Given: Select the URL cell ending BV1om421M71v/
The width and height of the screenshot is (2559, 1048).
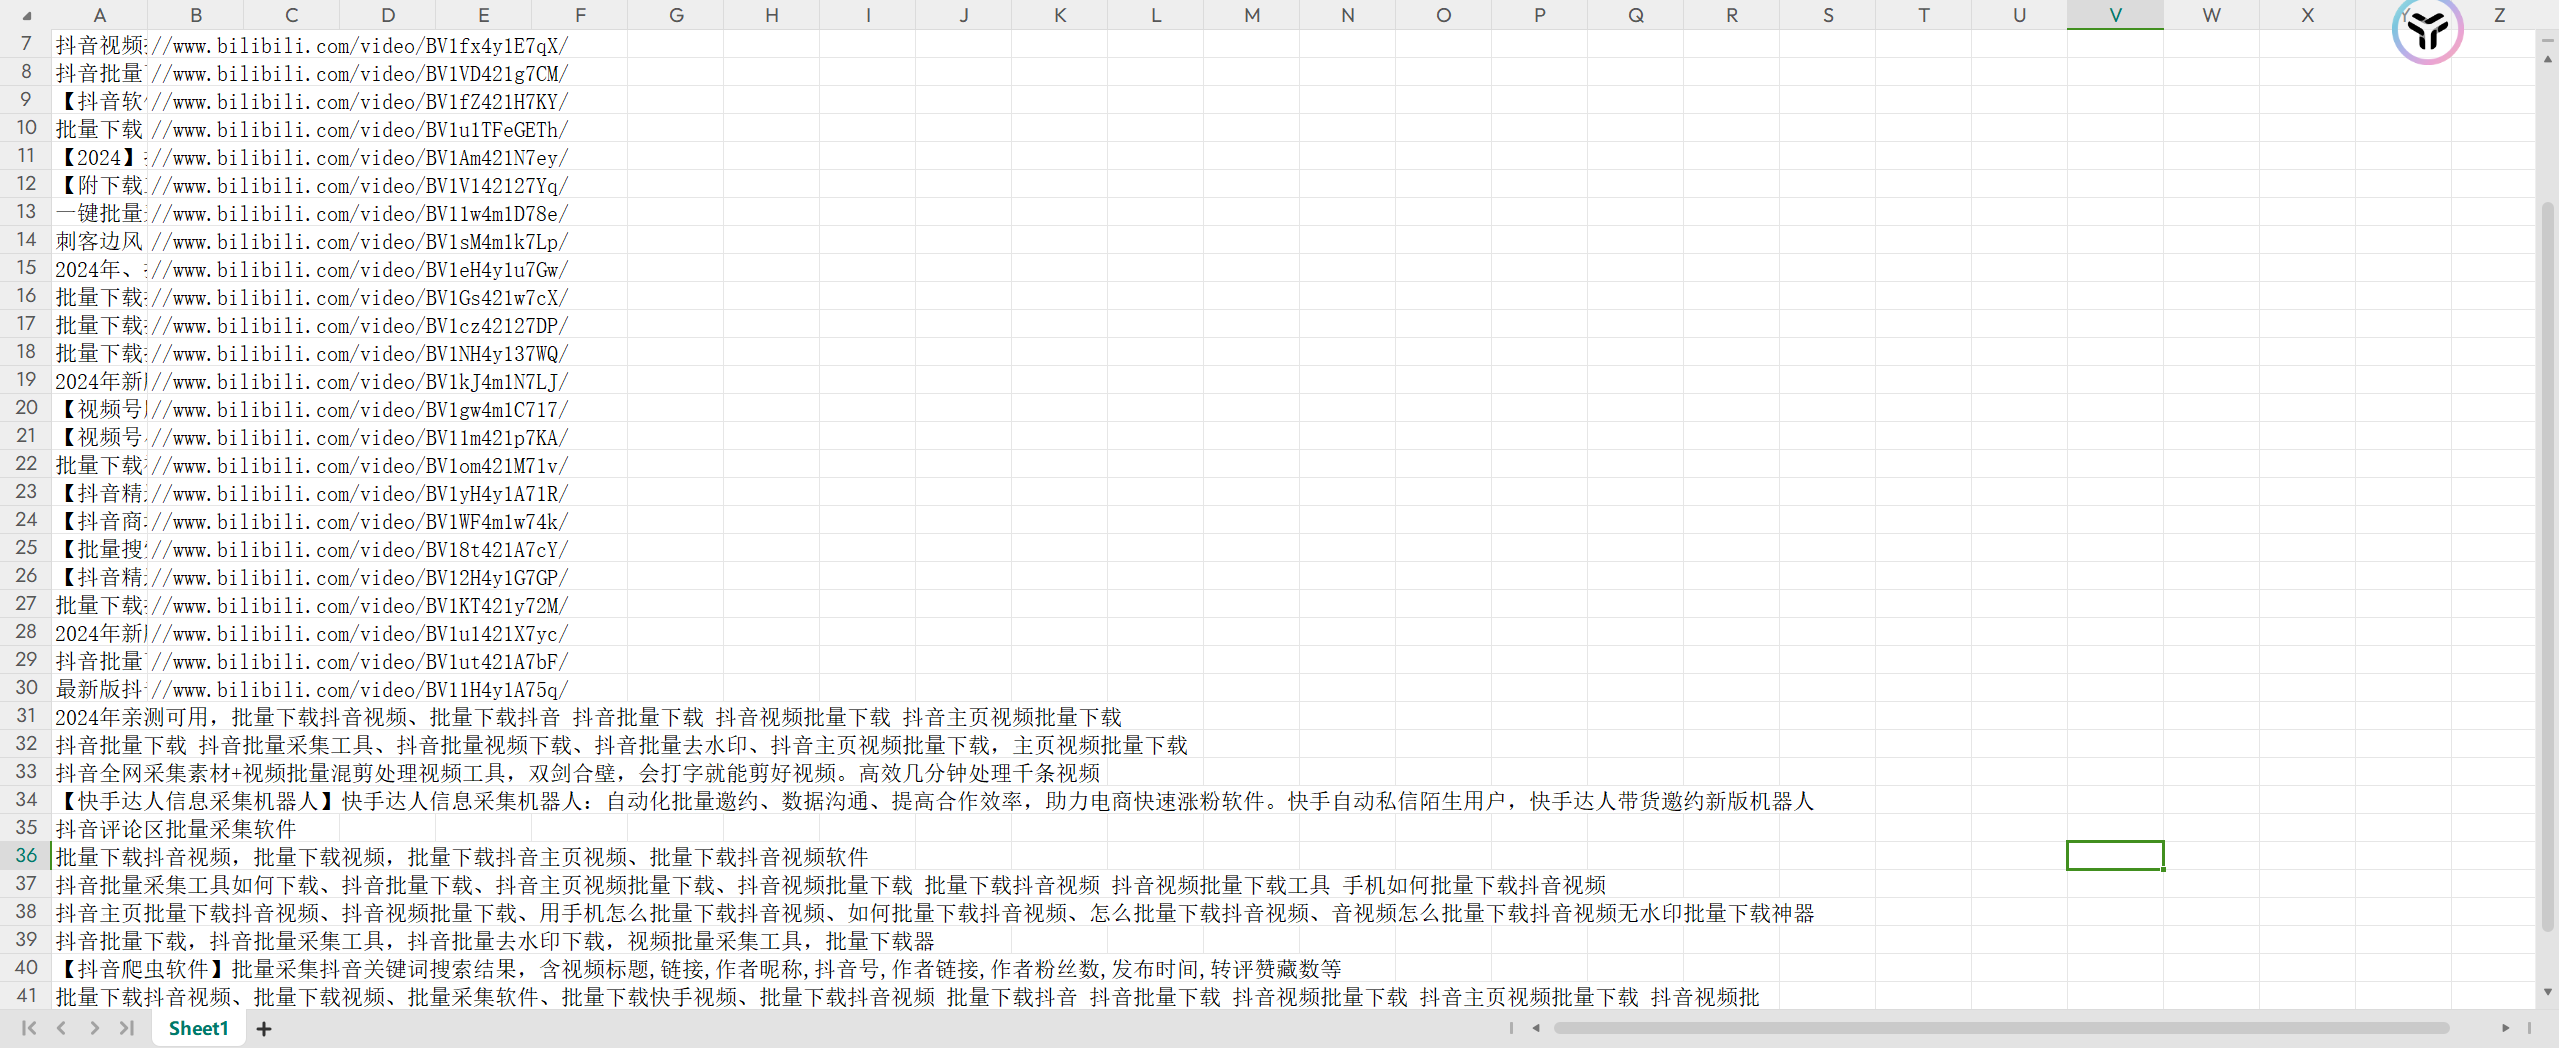Looking at the screenshot, I should pos(359,465).
